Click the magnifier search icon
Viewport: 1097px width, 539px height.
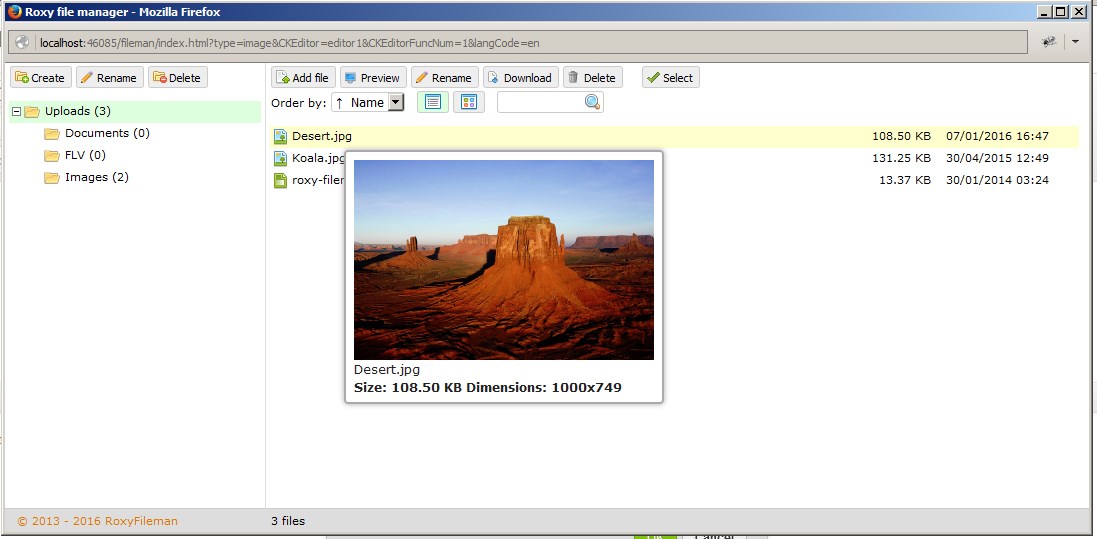(x=593, y=102)
